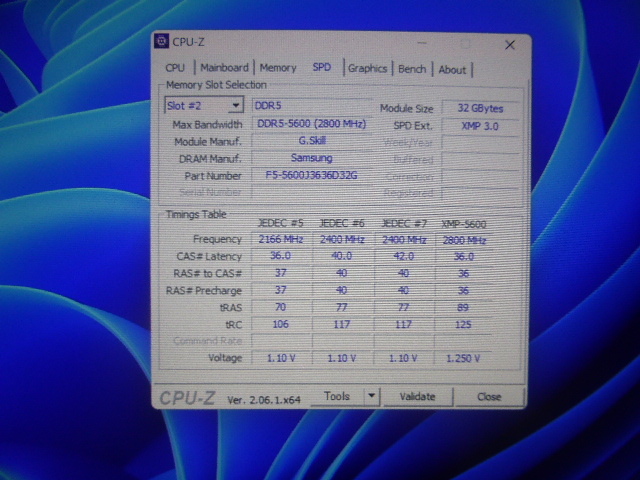Select the Module Manuf. value G.Skill
The width and height of the screenshot is (640, 480).
[x=311, y=141]
